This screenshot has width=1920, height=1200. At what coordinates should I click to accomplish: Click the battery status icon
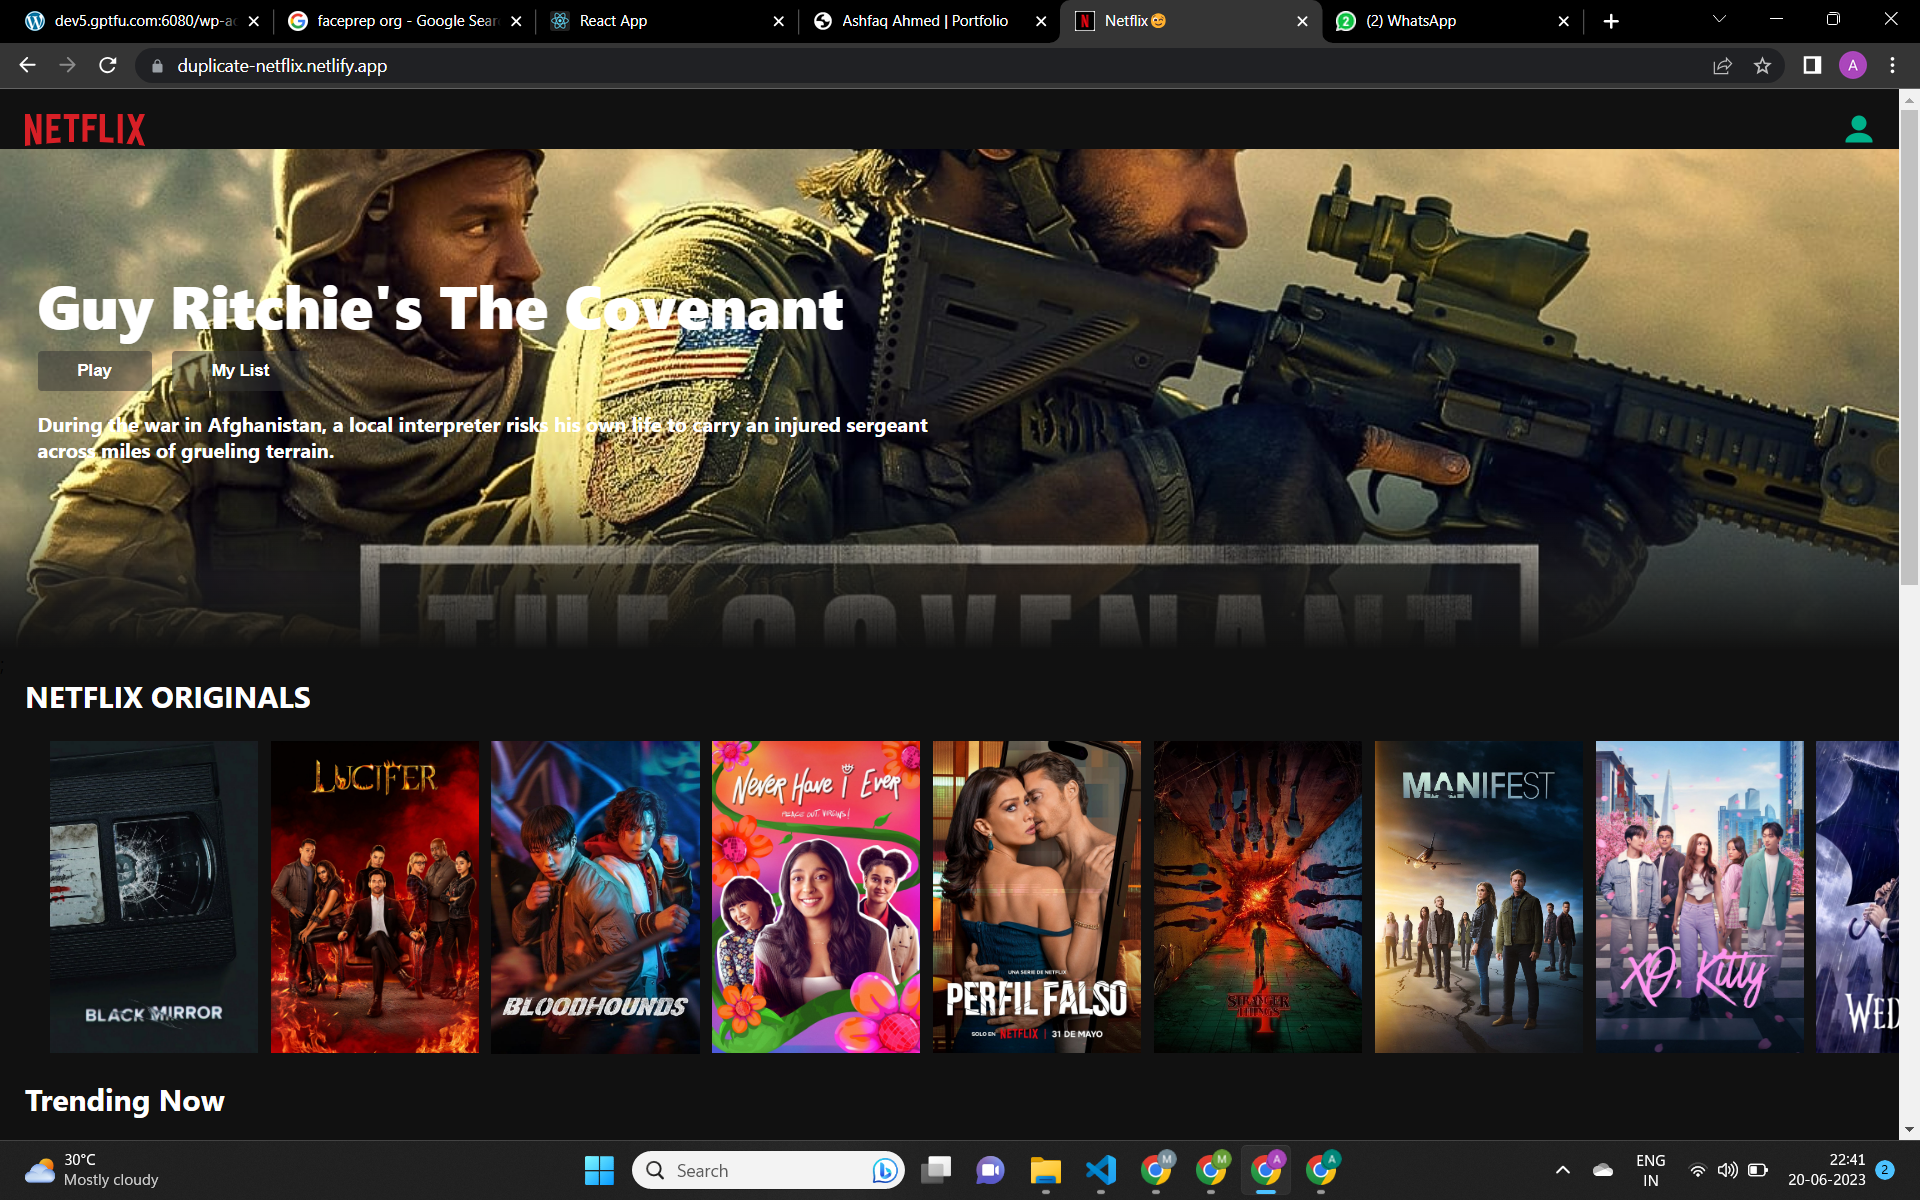pos(1758,1170)
